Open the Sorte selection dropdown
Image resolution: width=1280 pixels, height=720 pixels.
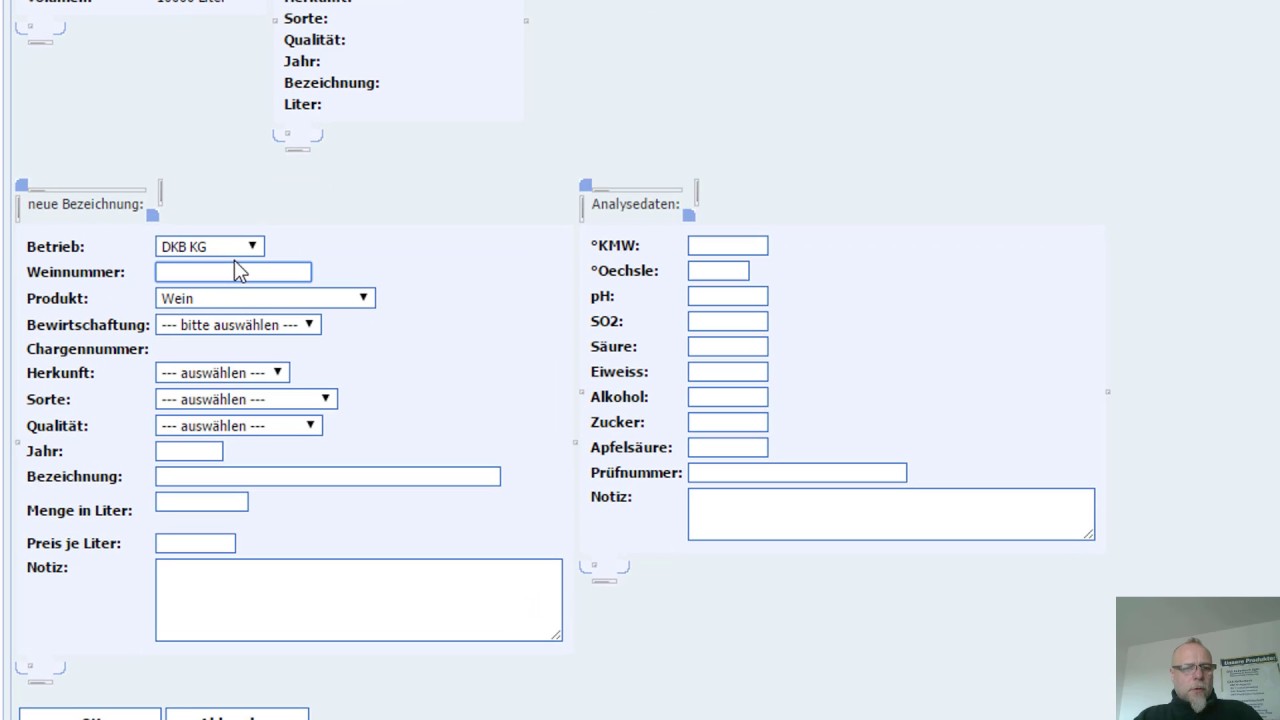point(246,399)
